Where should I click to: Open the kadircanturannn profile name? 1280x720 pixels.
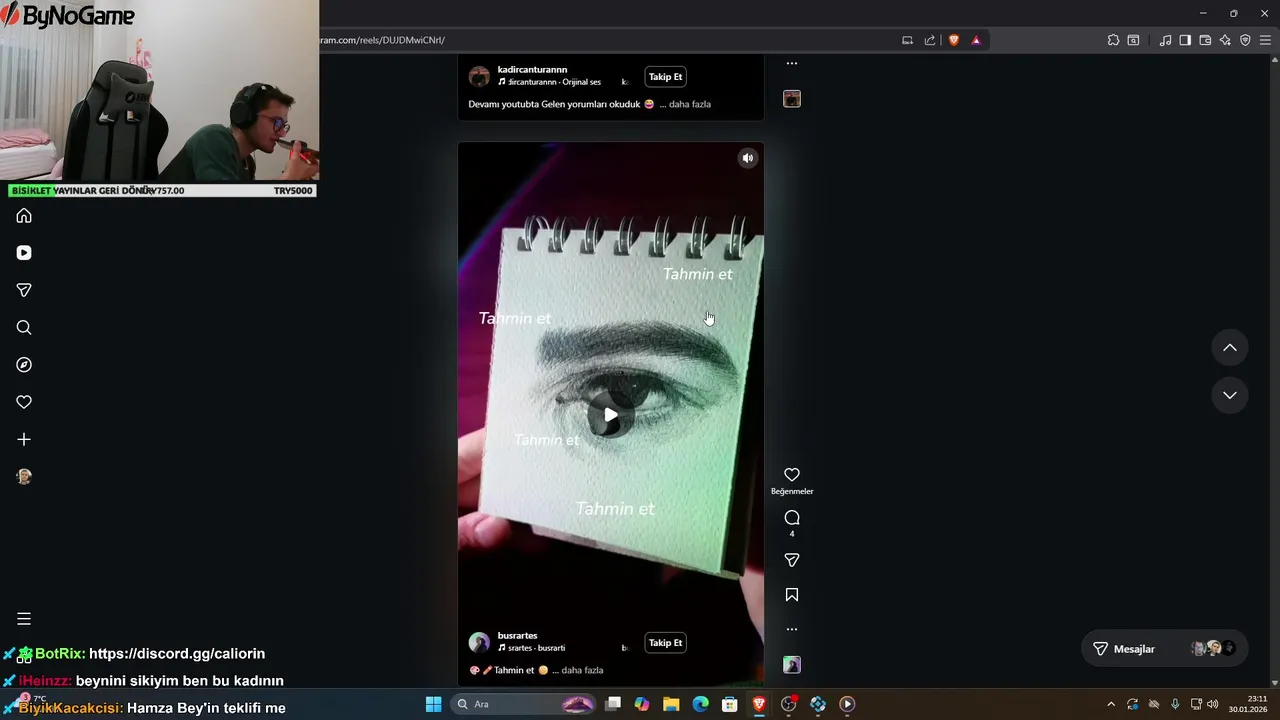pyautogui.click(x=532, y=70)
